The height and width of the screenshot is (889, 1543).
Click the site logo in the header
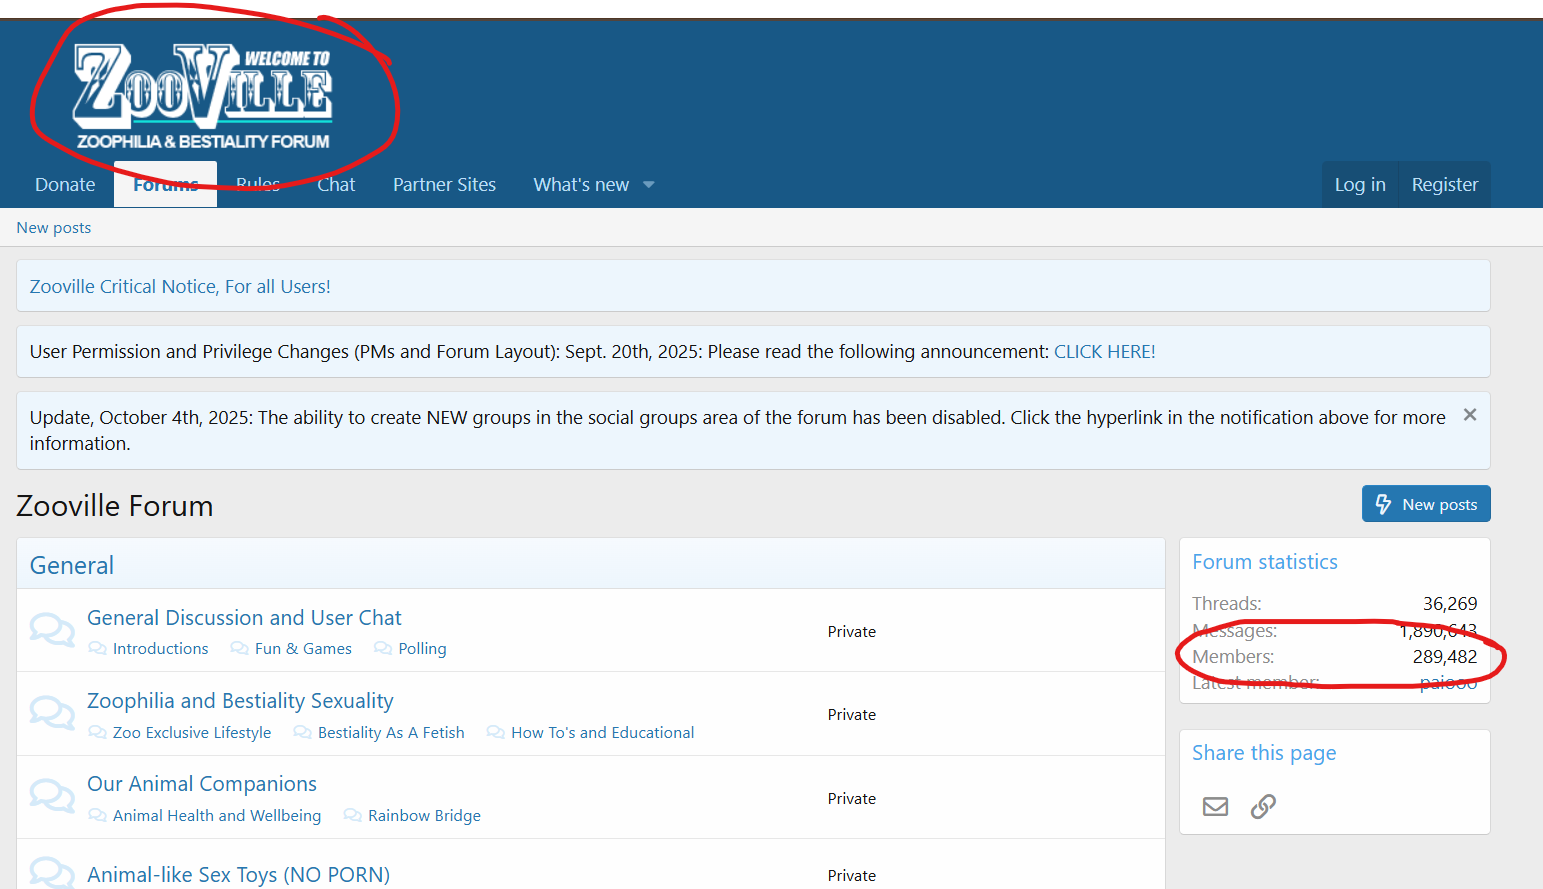pos(203,95)
